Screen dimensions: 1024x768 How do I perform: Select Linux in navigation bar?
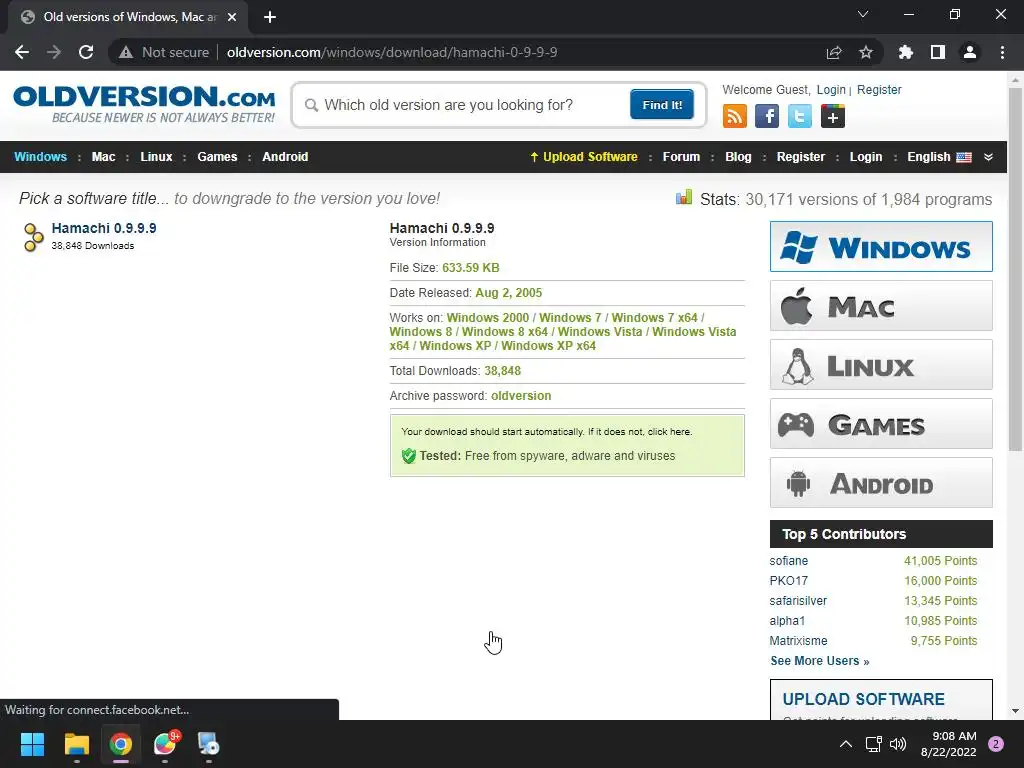tap(156, 157)
